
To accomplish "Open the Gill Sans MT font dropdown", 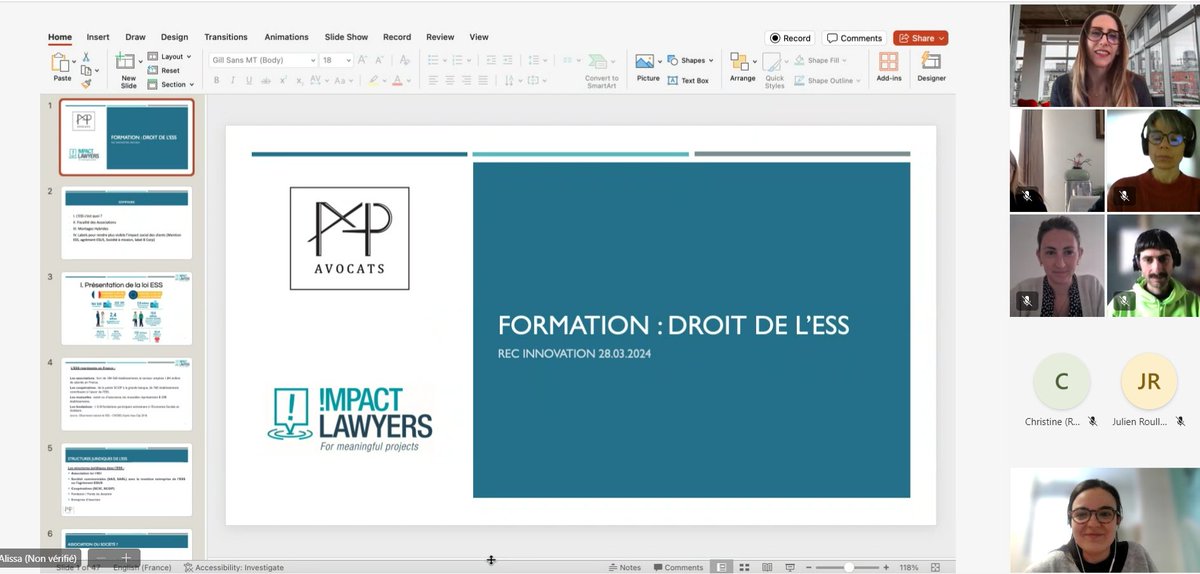I will (x=312, y=61).
